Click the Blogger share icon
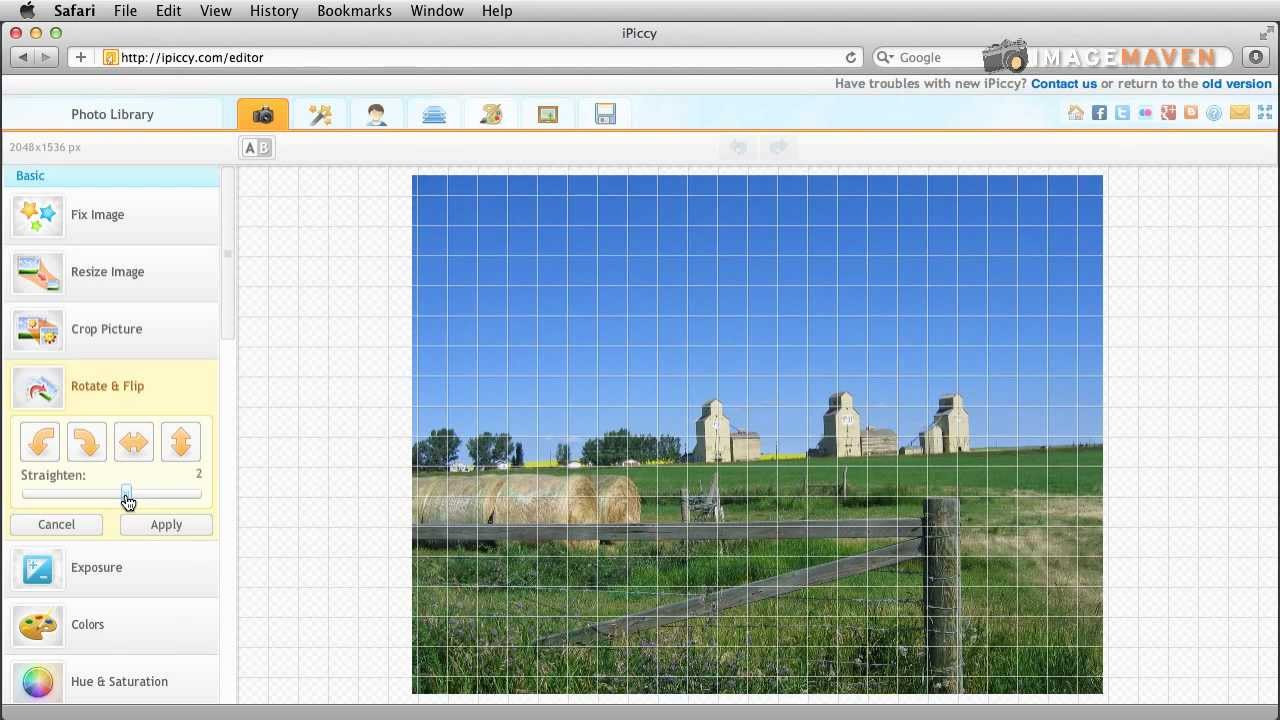This screenshot has width=1280, height=720. click(x=1191, y=113)
